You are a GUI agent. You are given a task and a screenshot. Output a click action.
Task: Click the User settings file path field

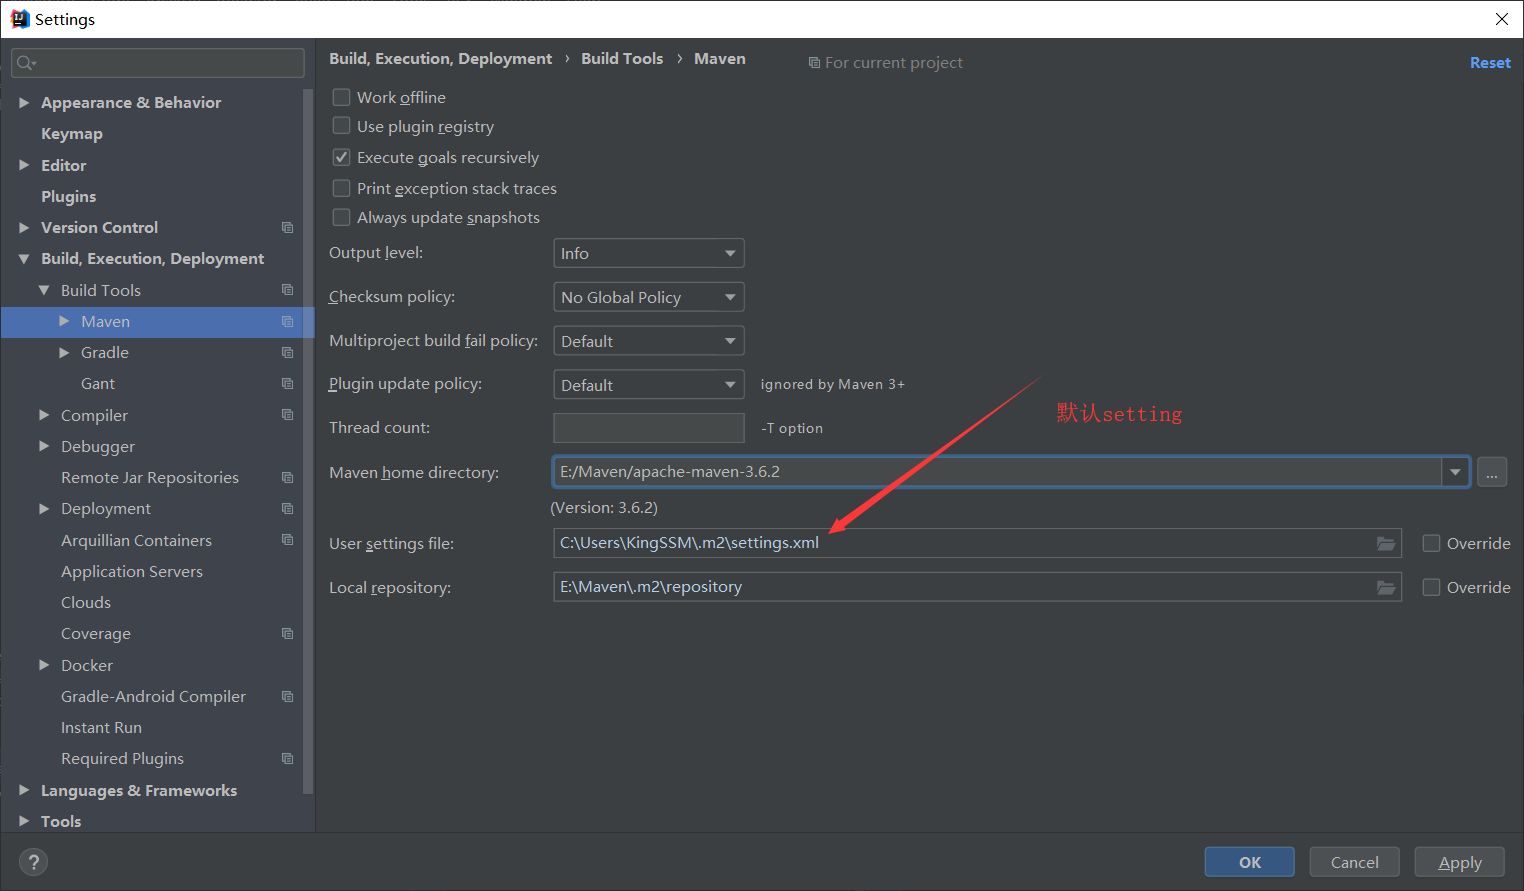[977, 543]
